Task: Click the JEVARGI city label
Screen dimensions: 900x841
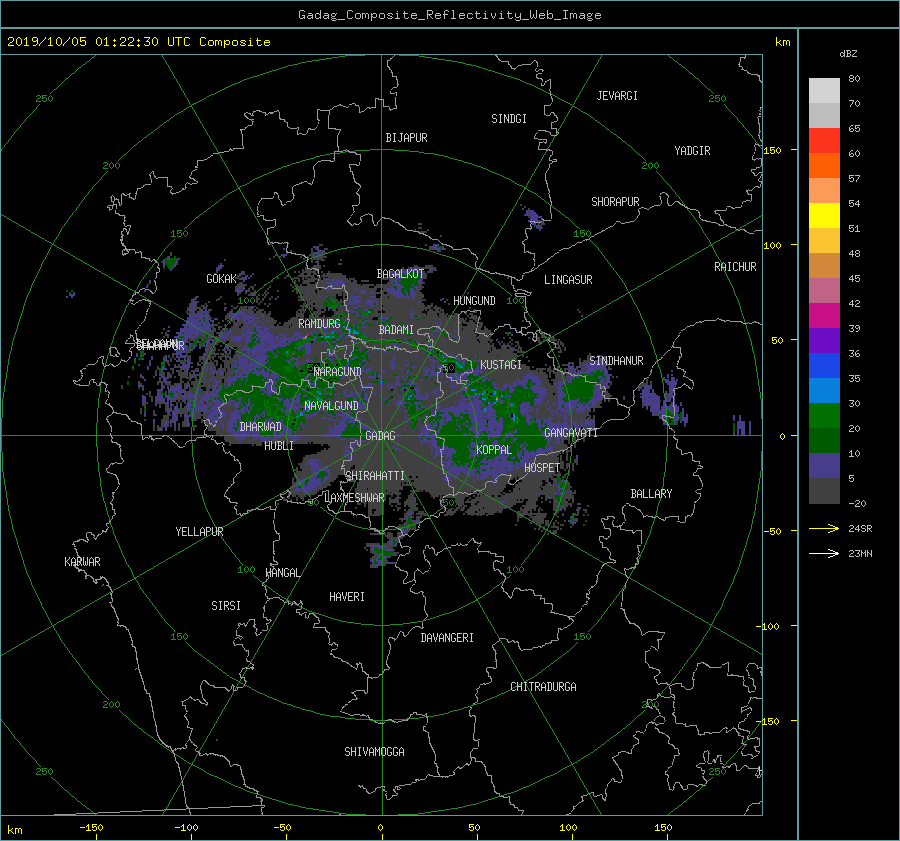Action: click(617, 96)
